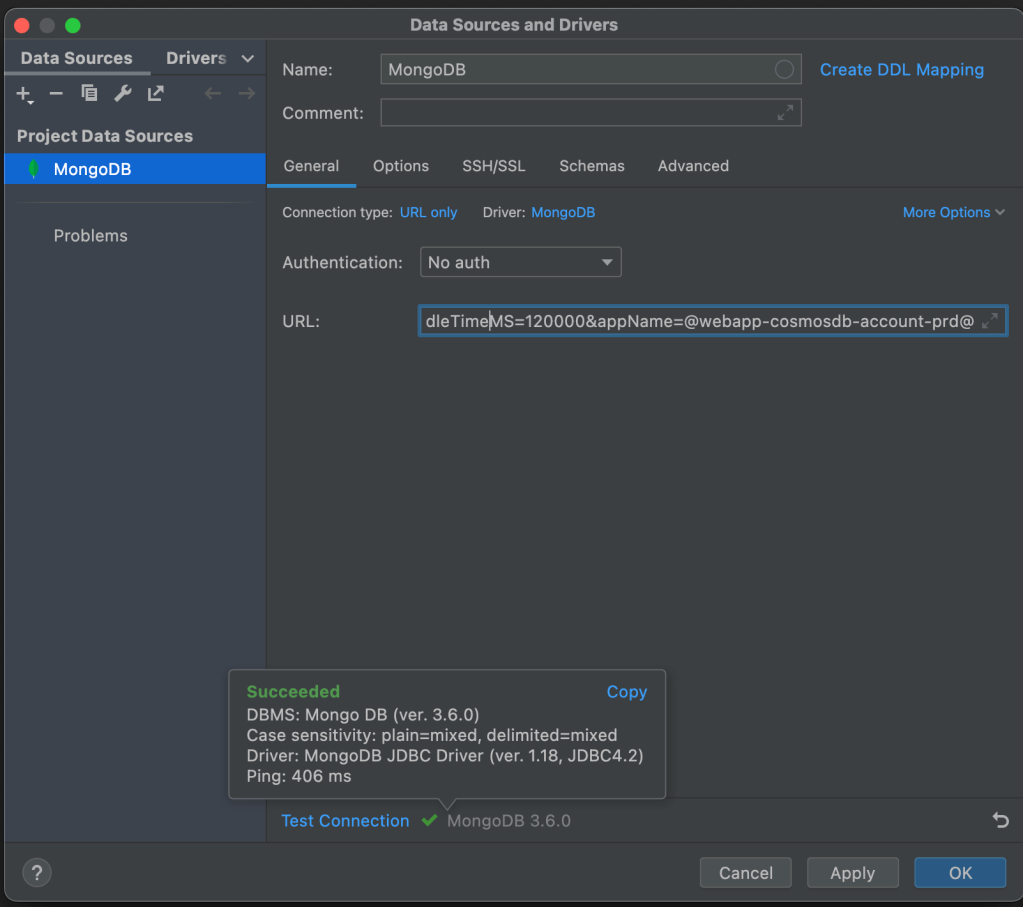
Task: Duplicate the selected data source
Action: (89, 94)
